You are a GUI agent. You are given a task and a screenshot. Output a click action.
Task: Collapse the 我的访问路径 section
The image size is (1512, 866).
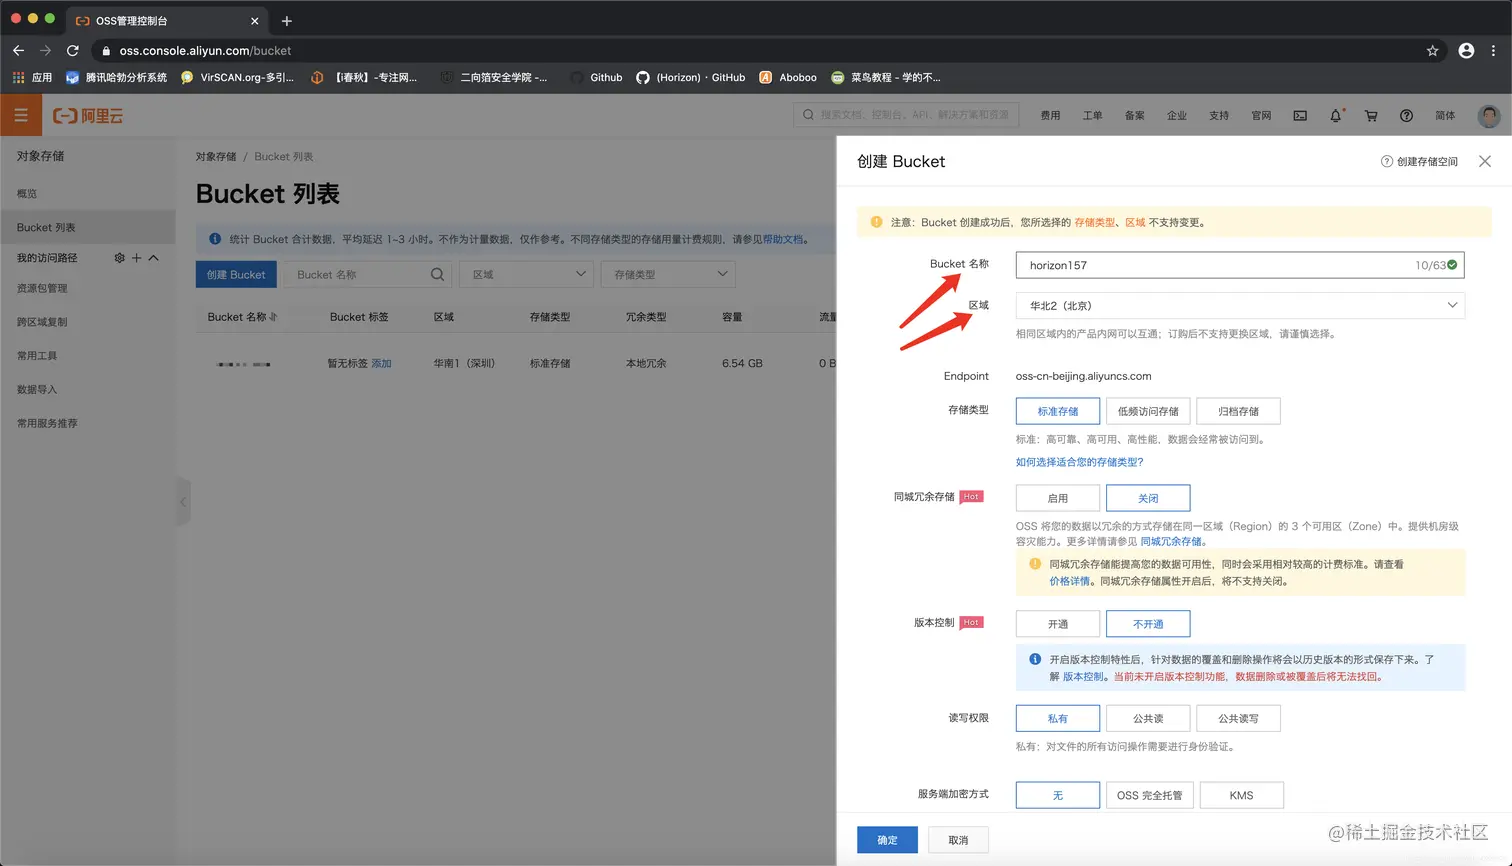[x=154, y=258]
